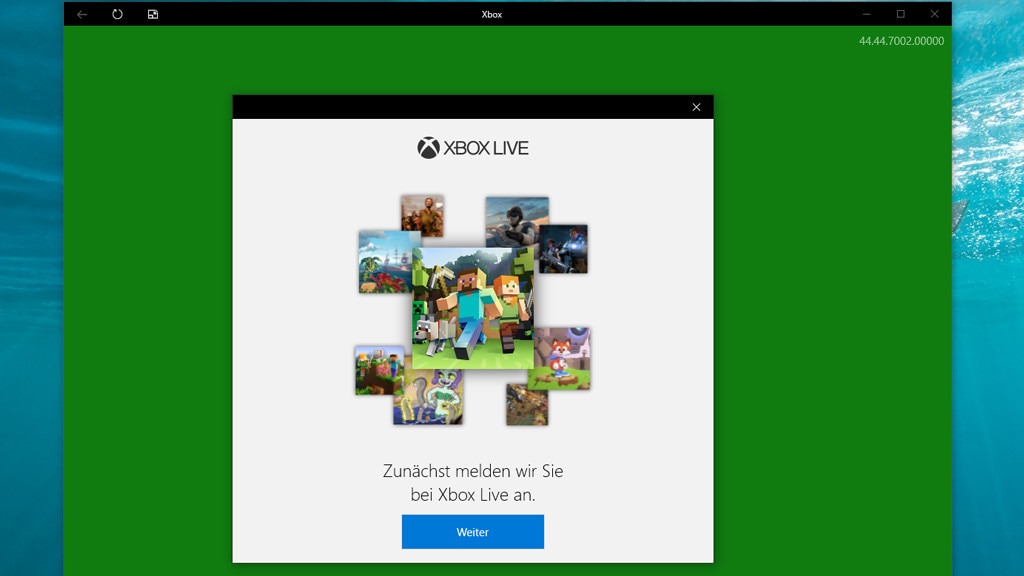
Task: Click the 'Zunächst melden wir Sie' text
Action: pyautogui.click(x=473, y=471)
